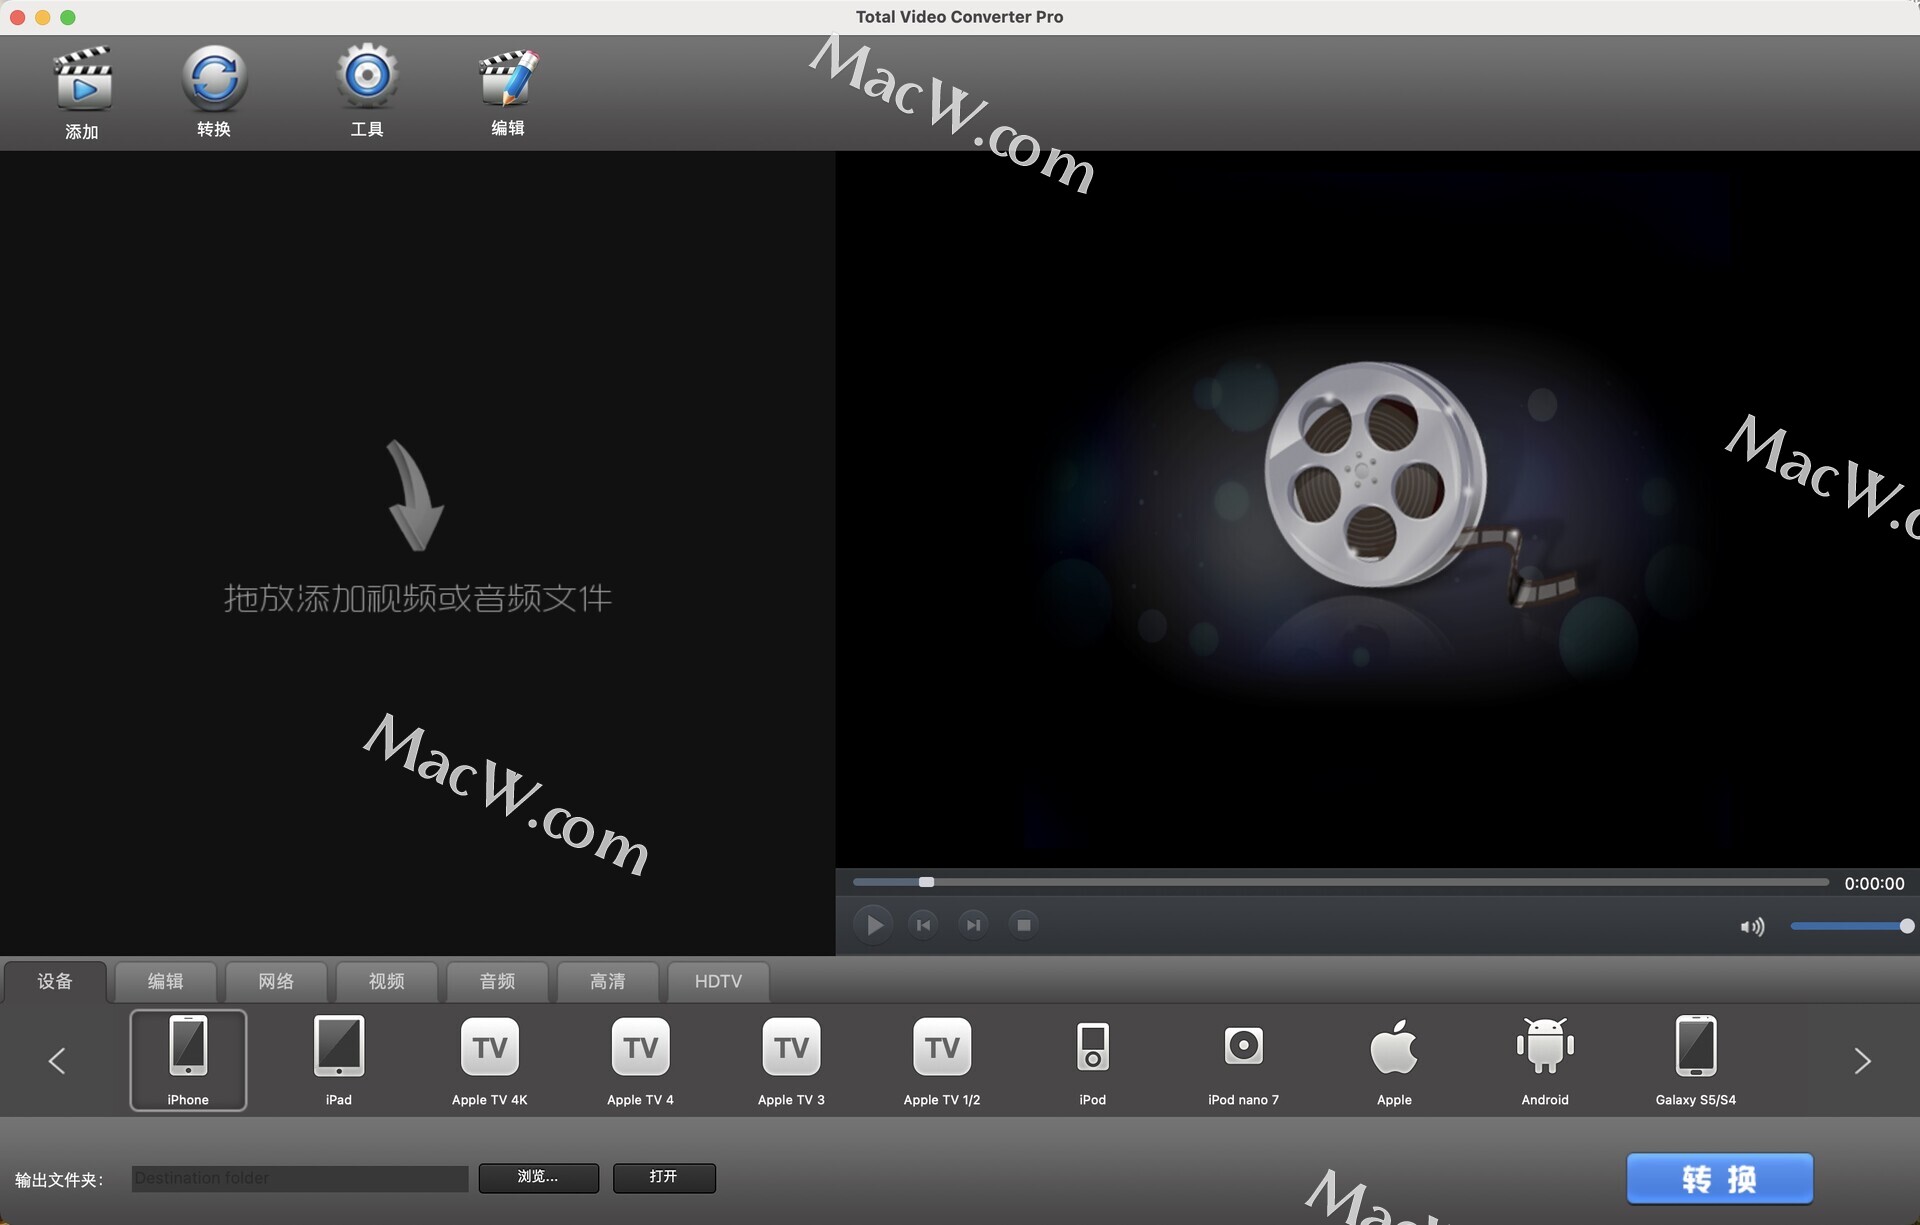This screenshot has width=1920, height=1225.
Task: Choose the Apple TV 4K preset
Action: click(490, 1059)
